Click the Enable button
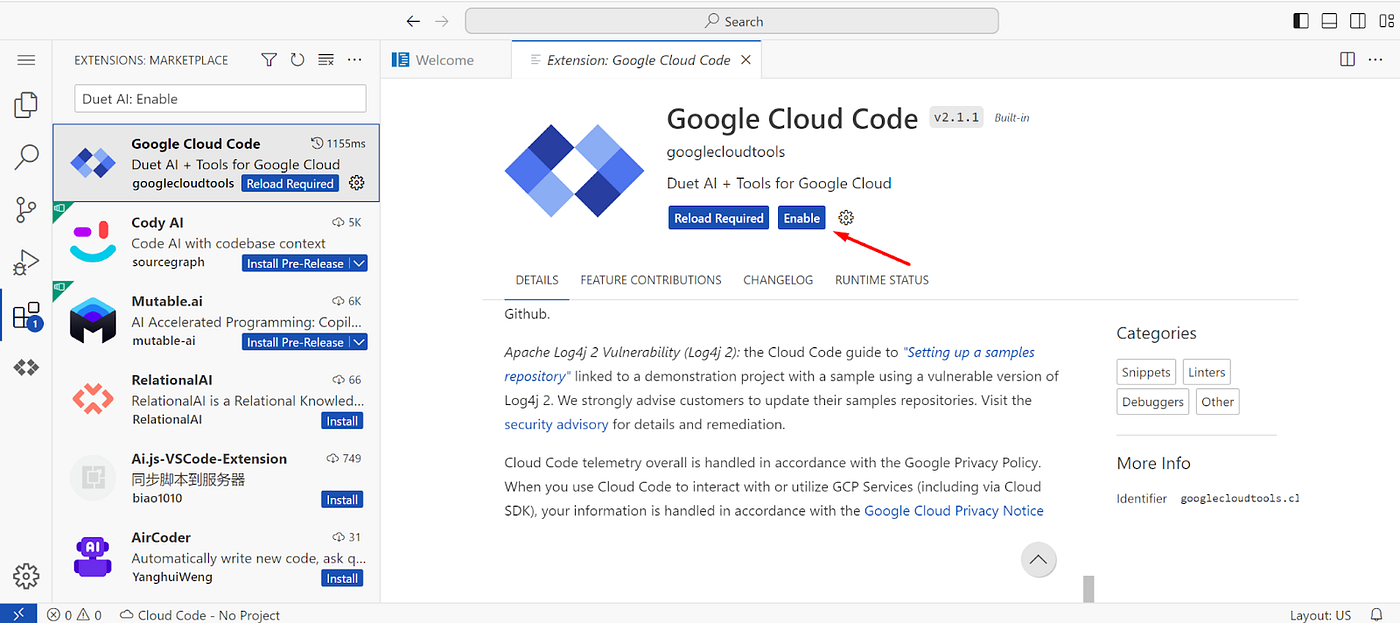The width and height of the screenshot is (1400, 623). coord(802,218)
